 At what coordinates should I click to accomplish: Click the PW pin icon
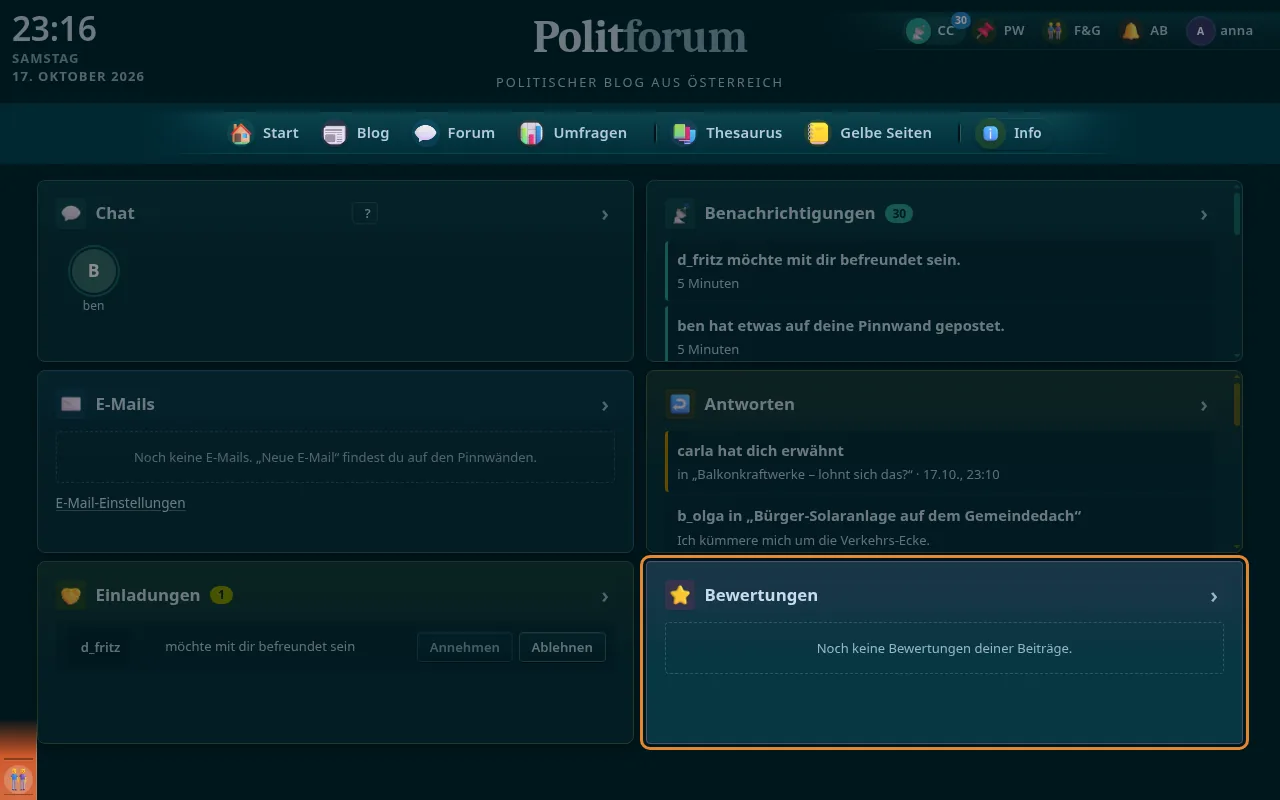point(986,31)
